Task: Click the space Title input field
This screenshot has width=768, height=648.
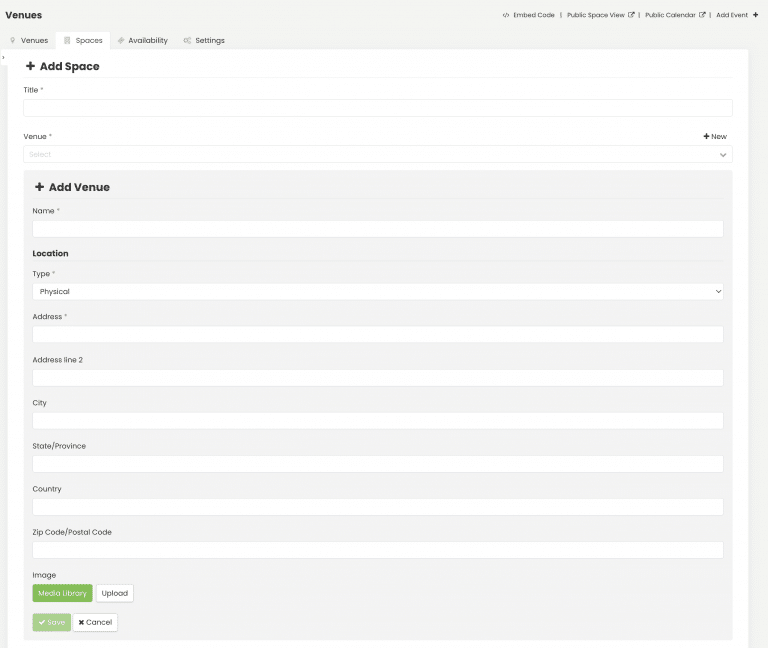Action: (377, 108)
